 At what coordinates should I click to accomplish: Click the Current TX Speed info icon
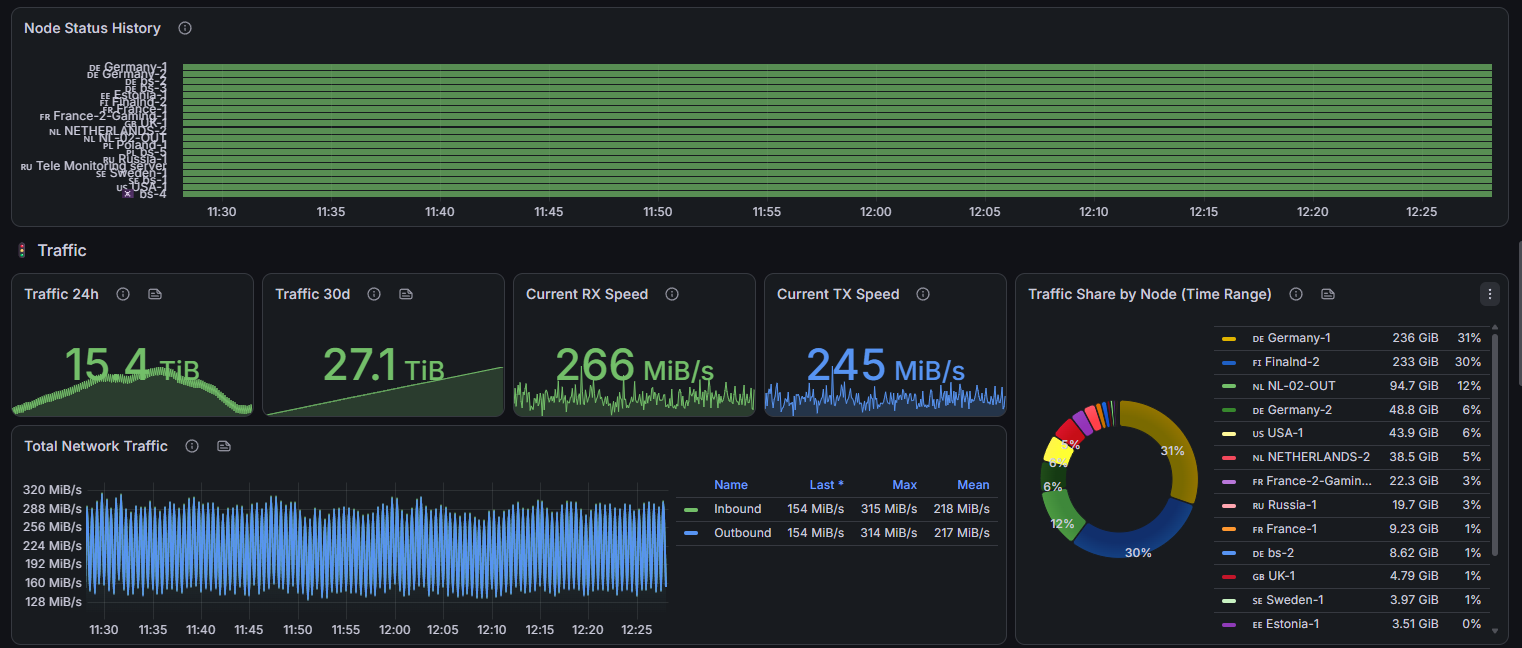click(x=923, y=294)
